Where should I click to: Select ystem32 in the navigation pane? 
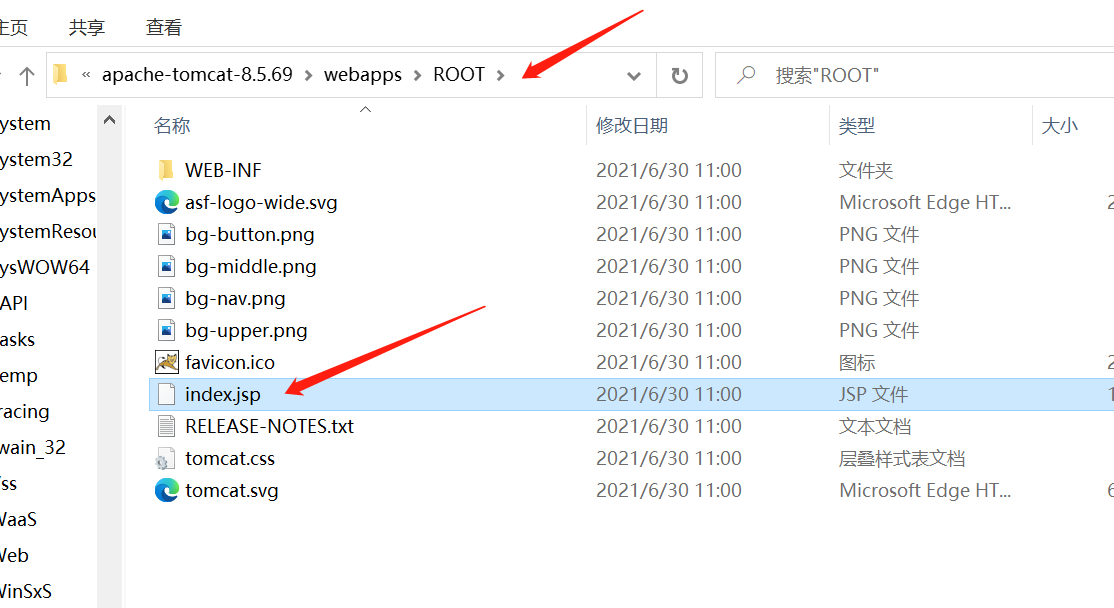[x=36, y=160]
